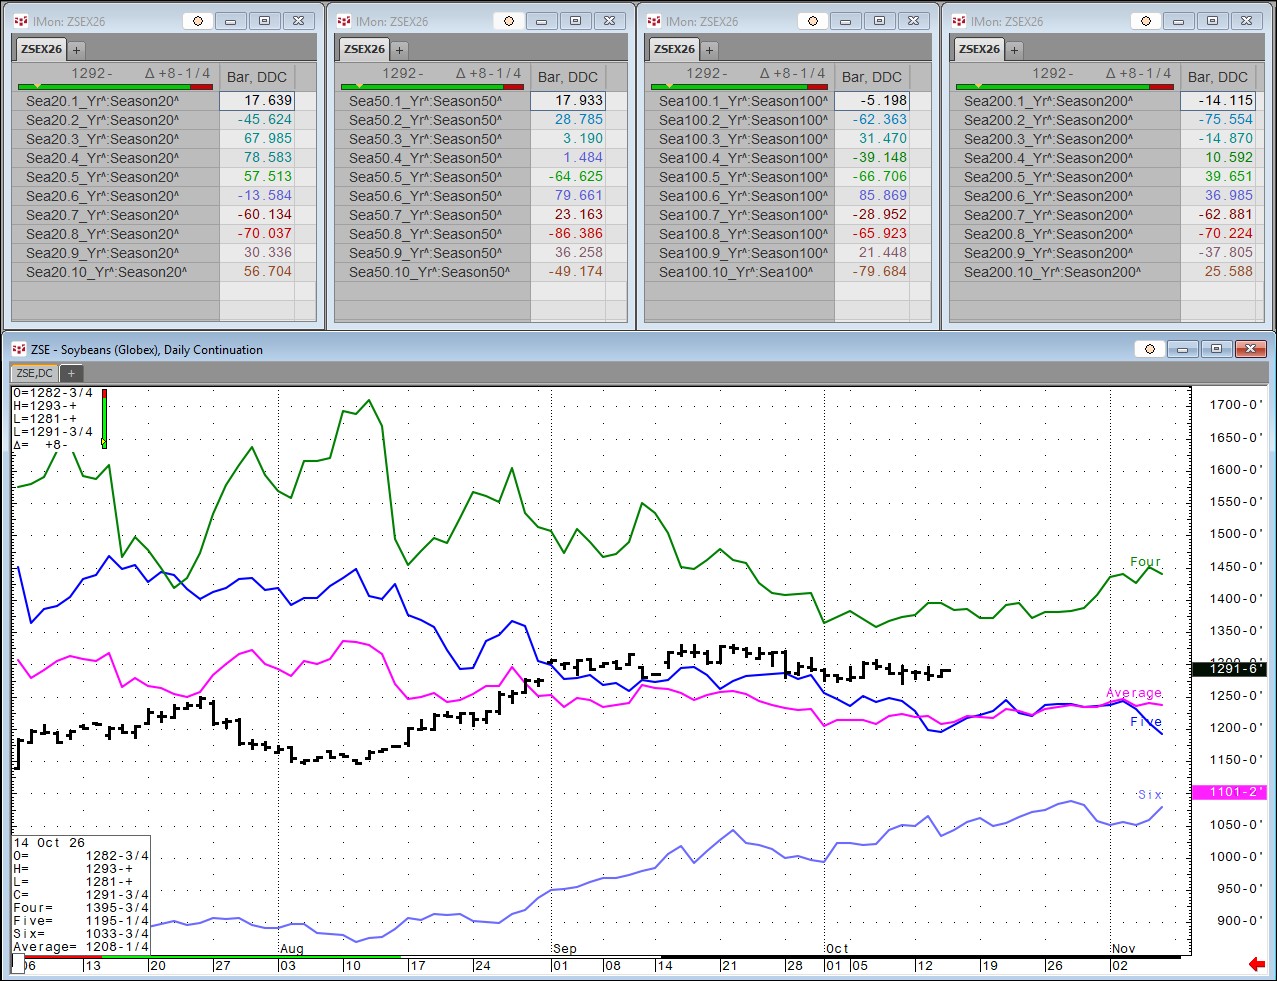Select the ZSE,DC chart tab

click(35, 373)
